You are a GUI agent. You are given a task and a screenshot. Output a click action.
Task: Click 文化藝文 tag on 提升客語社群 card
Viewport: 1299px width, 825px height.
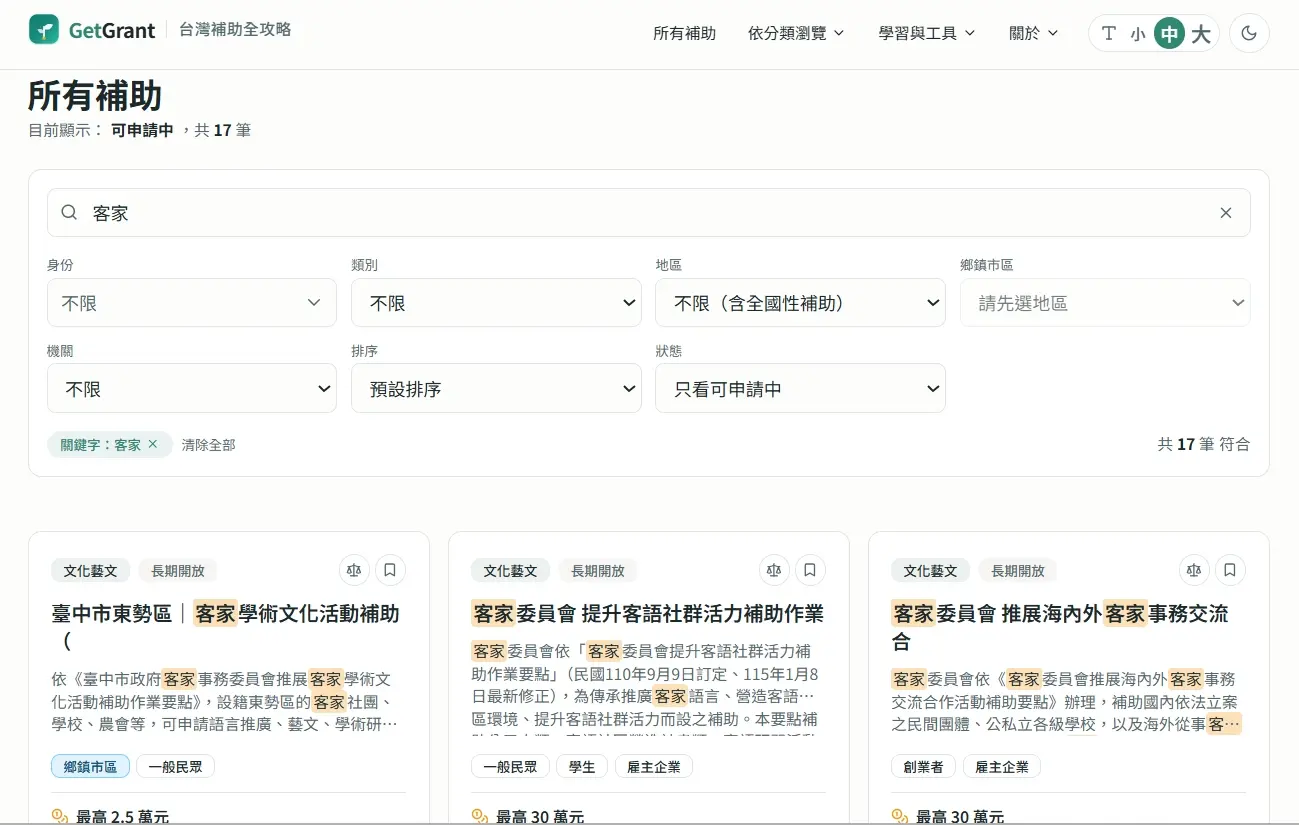[510, 571]
